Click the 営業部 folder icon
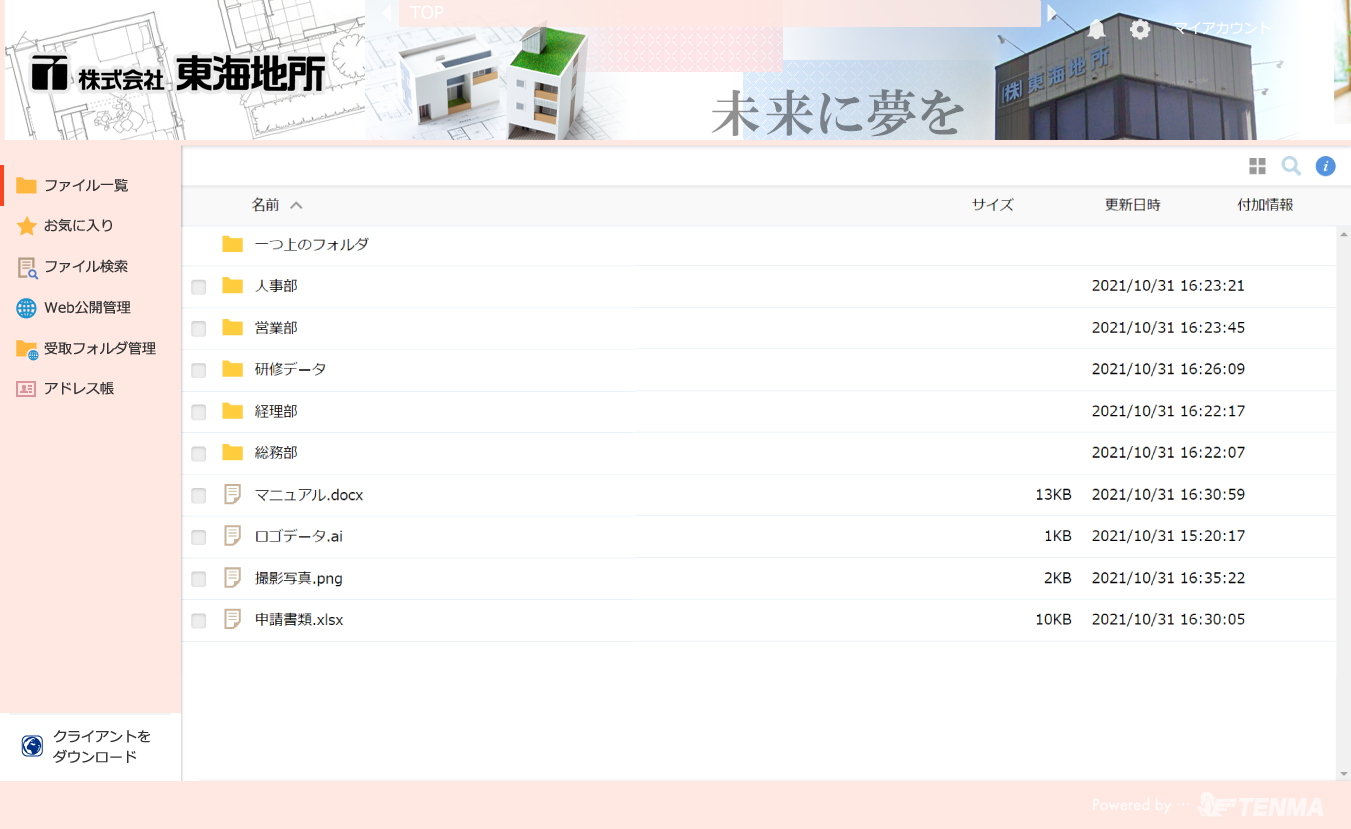1351x829 pixels. (x=233, y=328)
